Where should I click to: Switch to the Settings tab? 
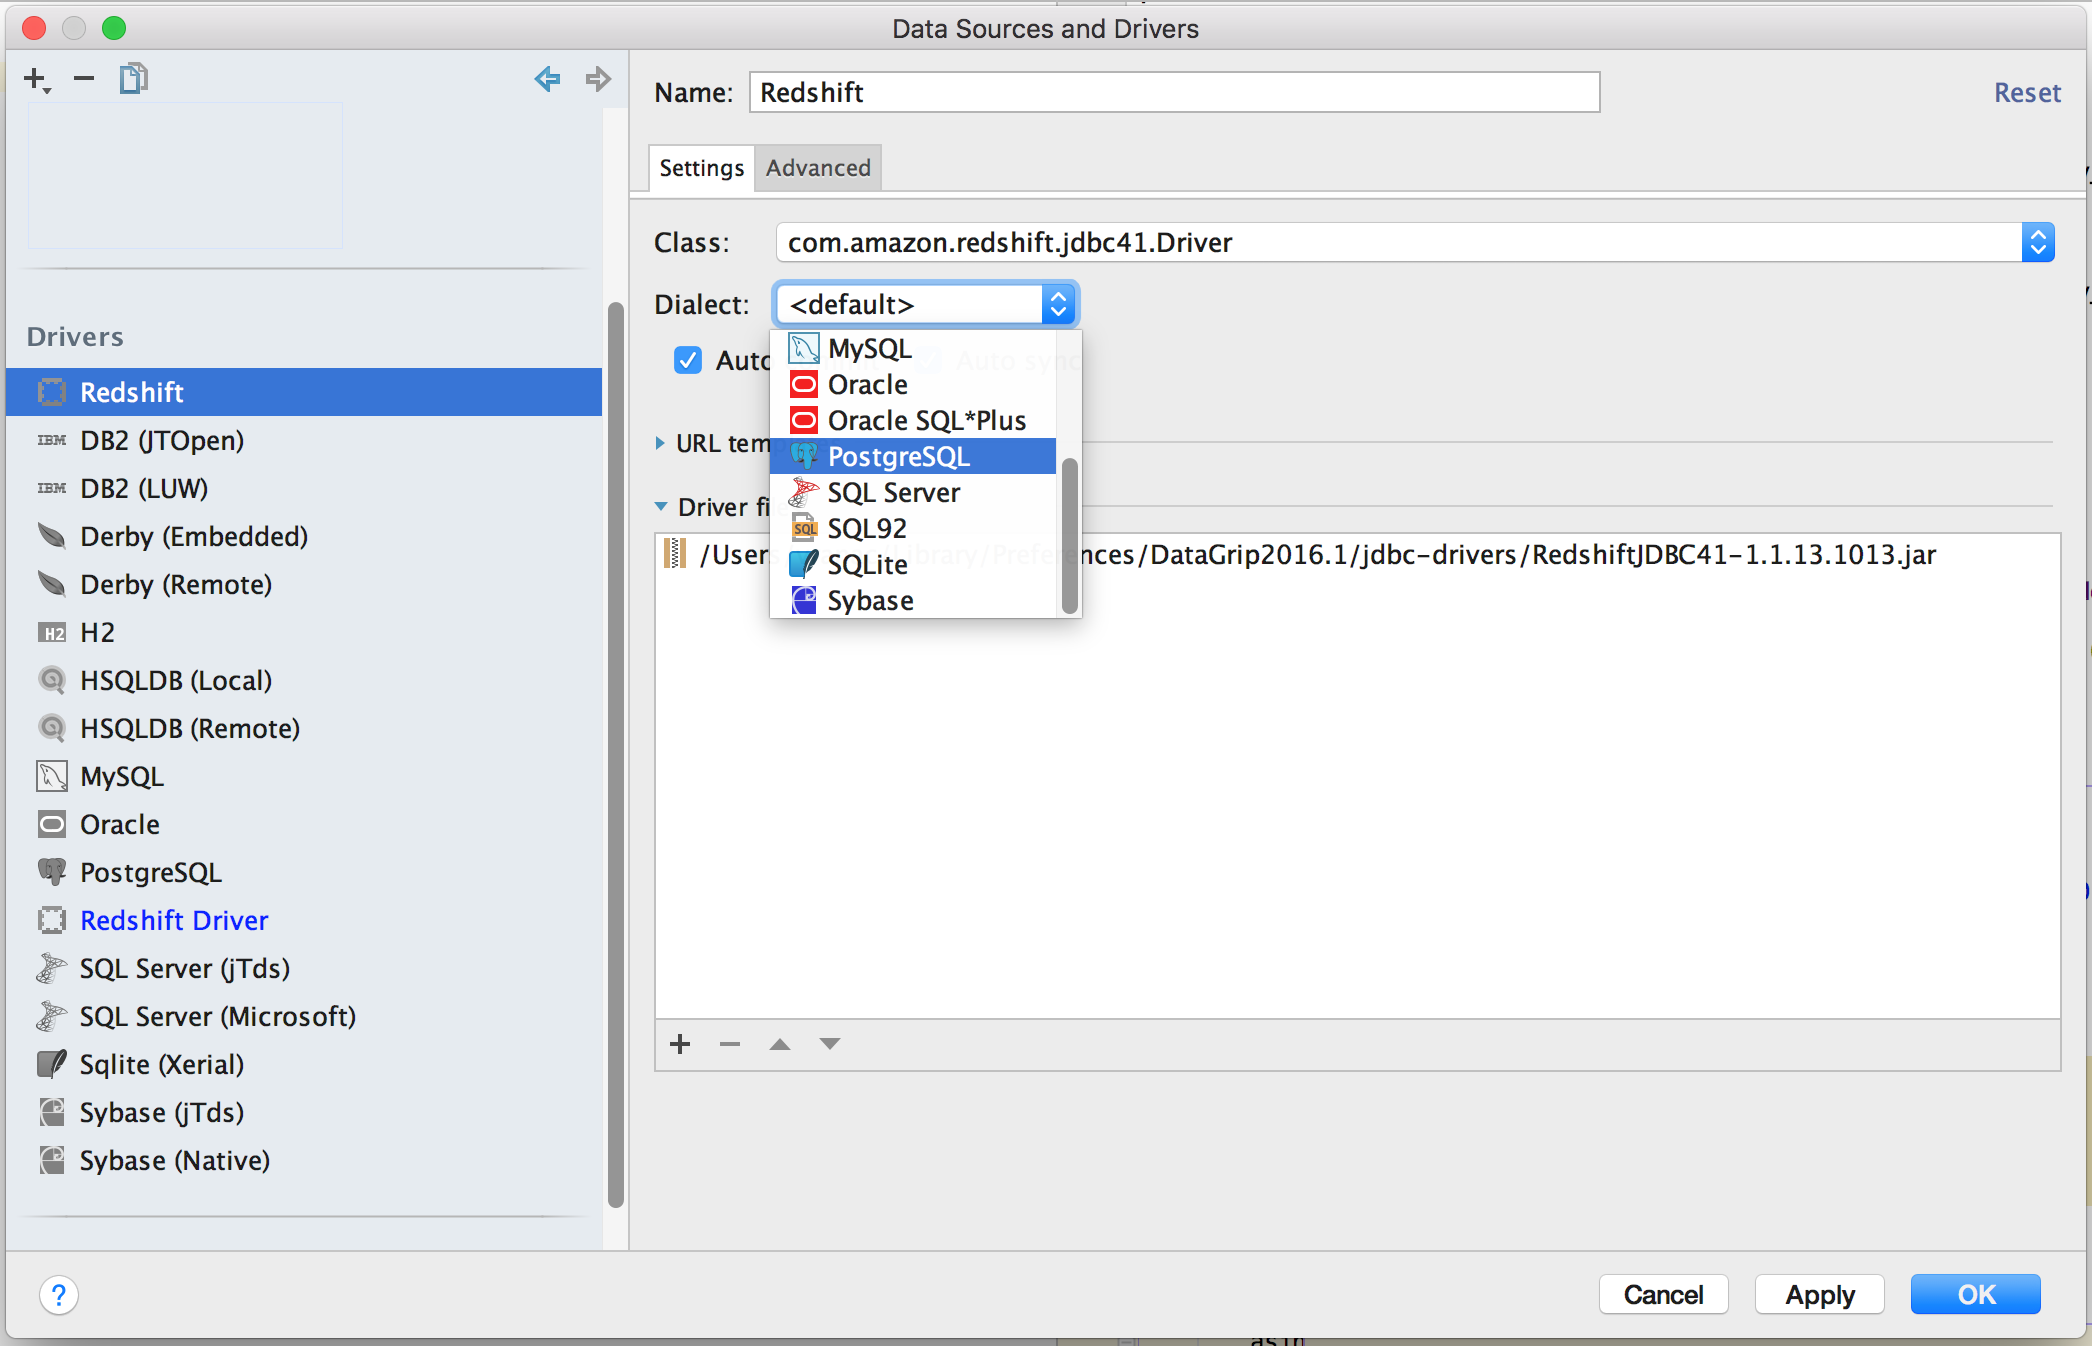tap(701, 168)
